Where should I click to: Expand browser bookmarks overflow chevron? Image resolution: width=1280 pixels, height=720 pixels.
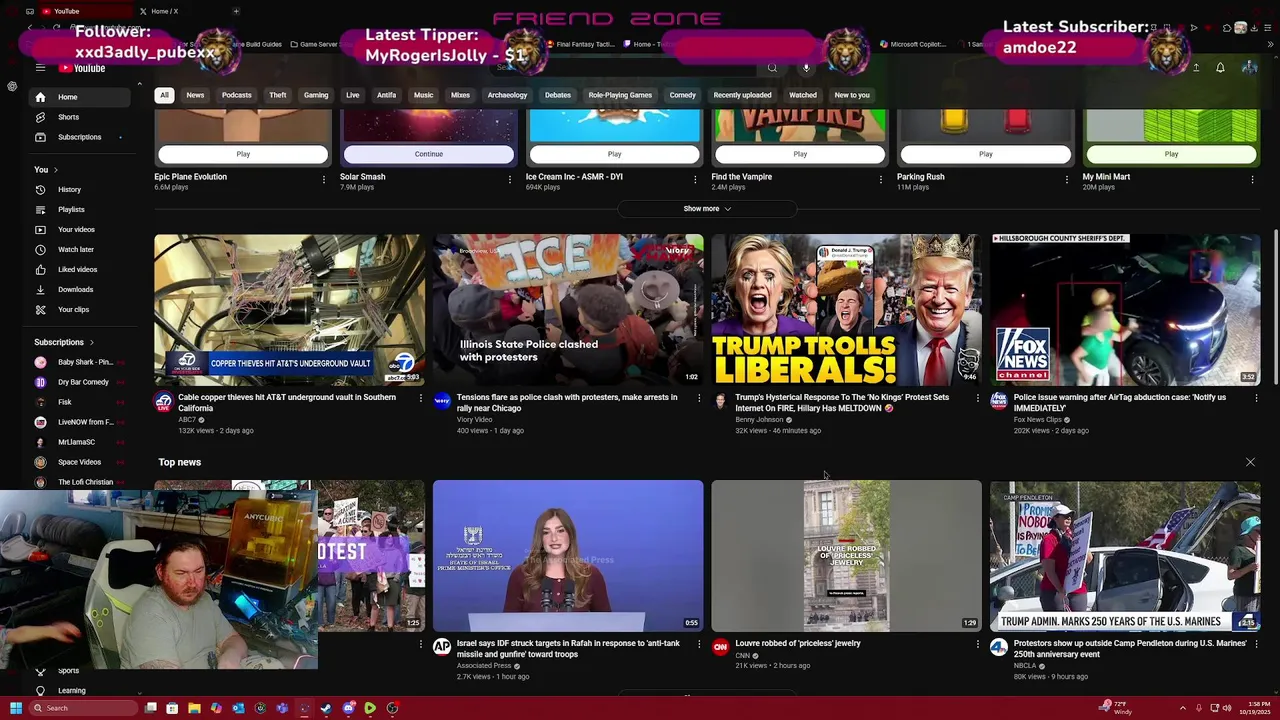pos(1270,44)
